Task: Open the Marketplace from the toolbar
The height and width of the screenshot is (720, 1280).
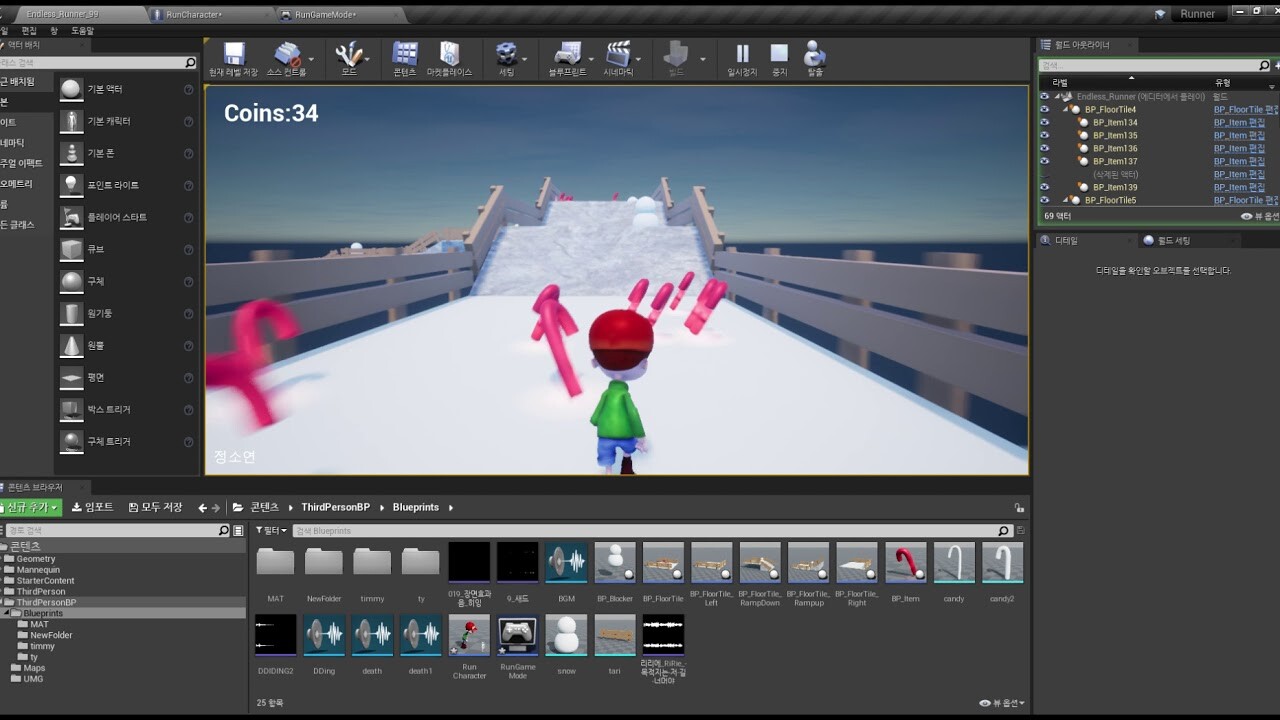Action: pos(449,56)
